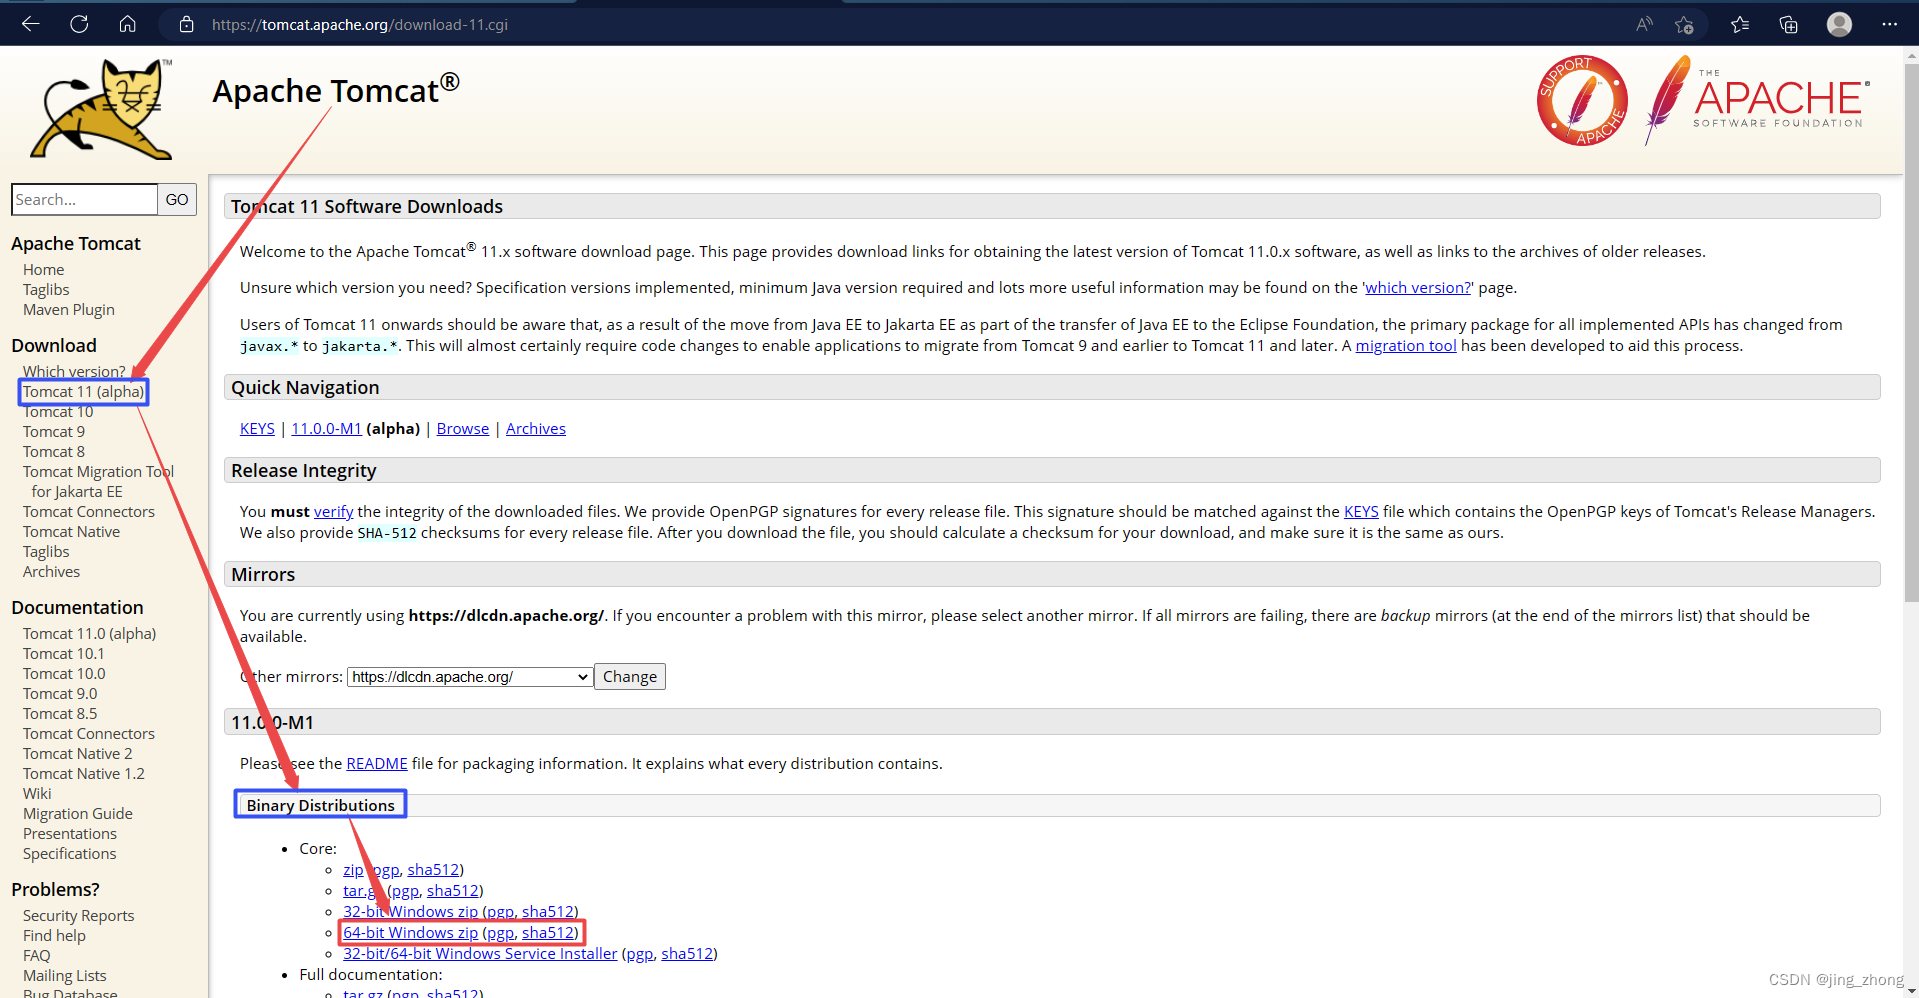View site info lock icon
This screenshot has width=1919, height=998.
[186, 24]
